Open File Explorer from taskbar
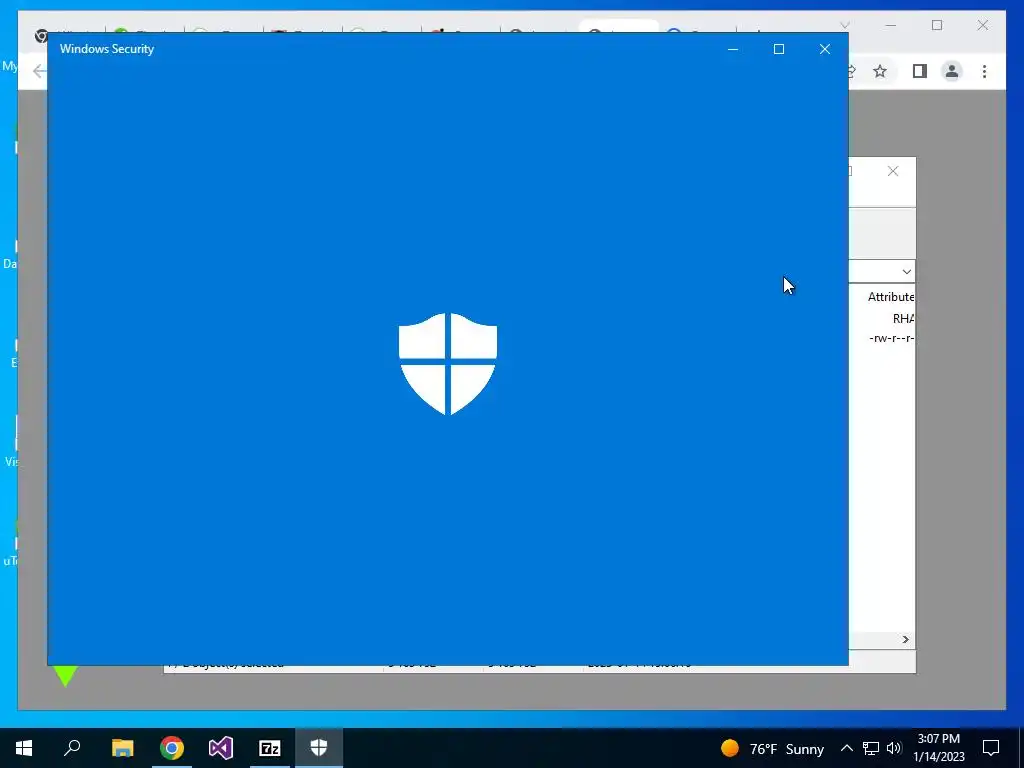This screenshot has height=768, width=1024. [x=122, y=748]
